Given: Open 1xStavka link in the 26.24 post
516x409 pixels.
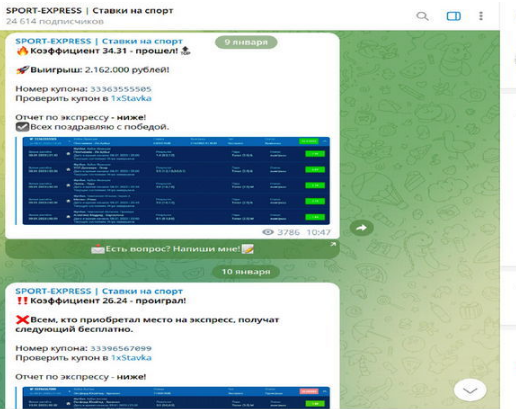Looking at the screenshot, I should tap(131, 358).
